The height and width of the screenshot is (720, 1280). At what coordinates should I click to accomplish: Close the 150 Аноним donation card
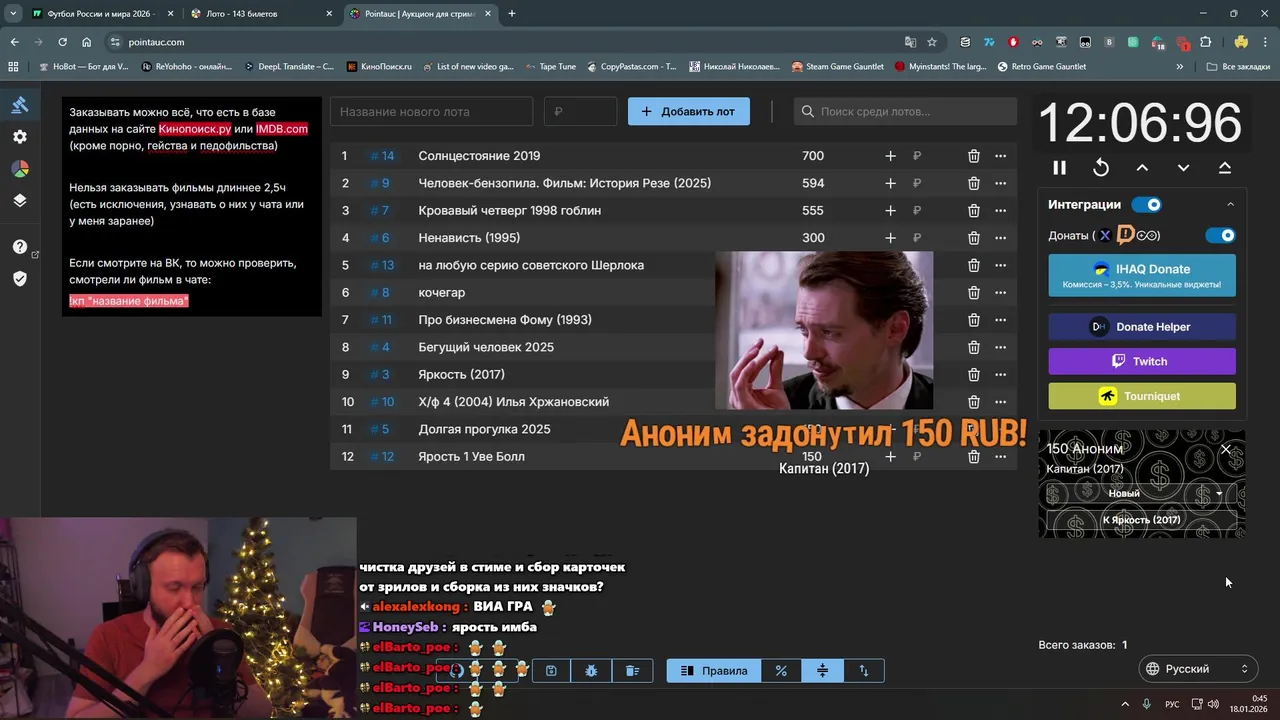pyautogui.click(x=1226, y=449)
